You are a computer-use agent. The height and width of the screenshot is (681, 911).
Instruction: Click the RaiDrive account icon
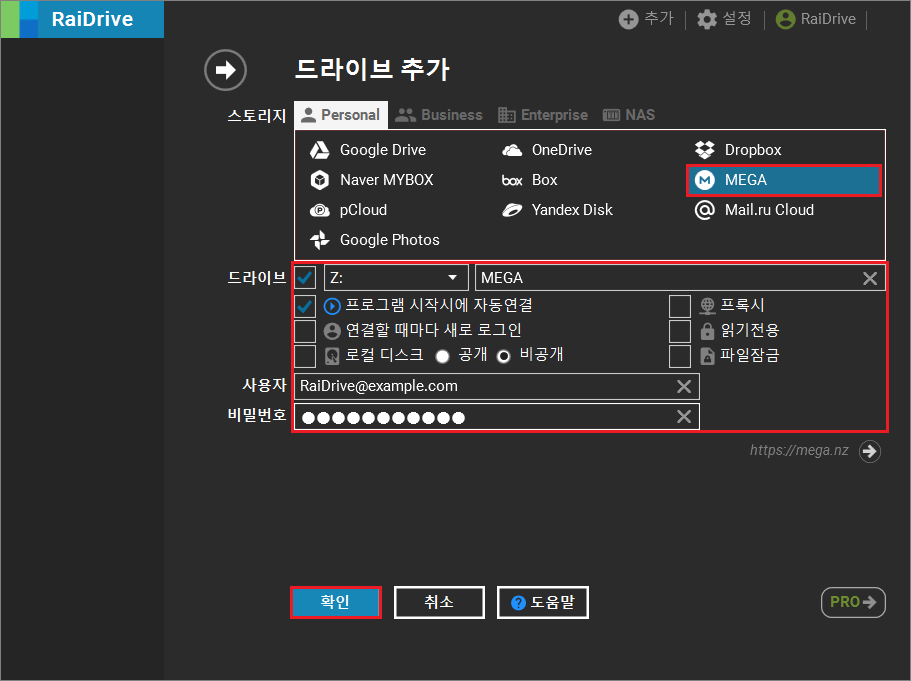point(785,19)
